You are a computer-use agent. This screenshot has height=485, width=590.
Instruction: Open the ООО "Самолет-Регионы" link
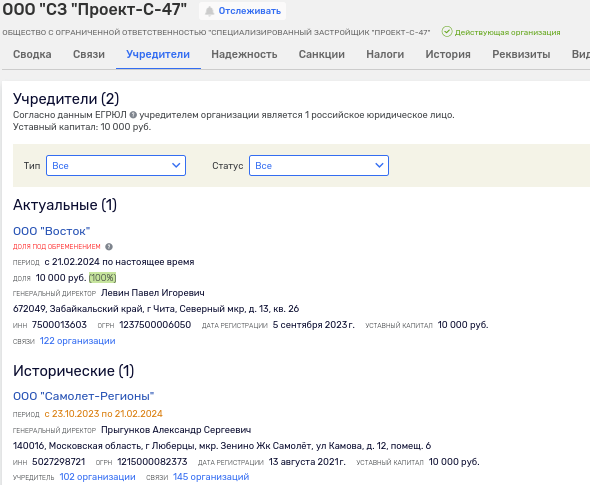[84, 396]
